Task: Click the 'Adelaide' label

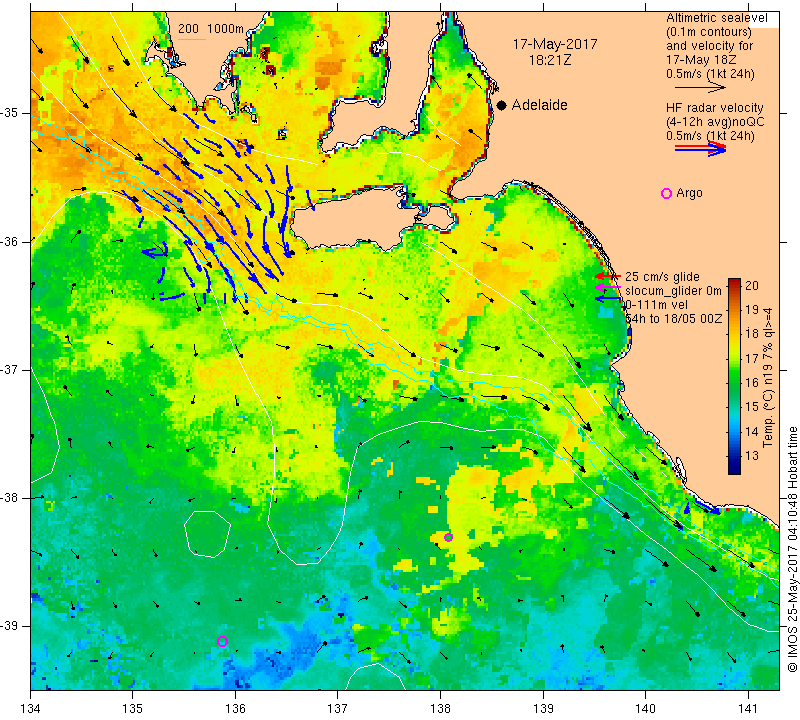Action: click(539, 105)
